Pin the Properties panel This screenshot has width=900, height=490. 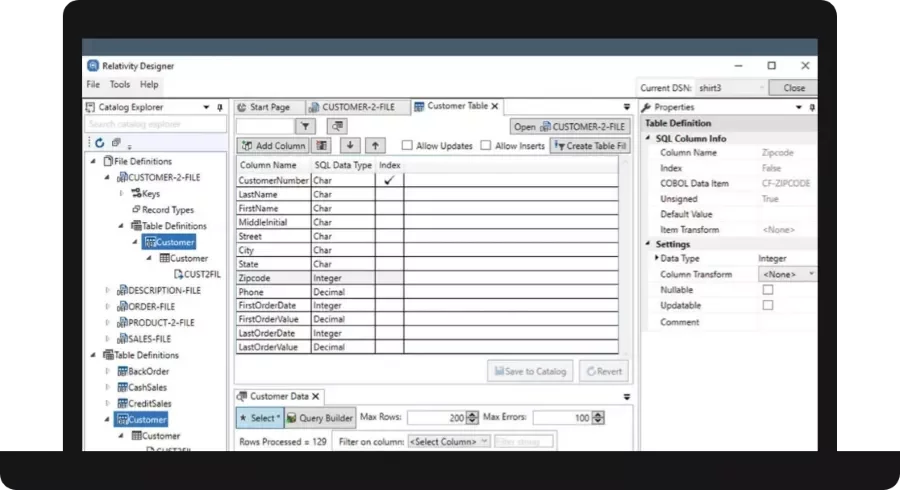click(812, 107)
